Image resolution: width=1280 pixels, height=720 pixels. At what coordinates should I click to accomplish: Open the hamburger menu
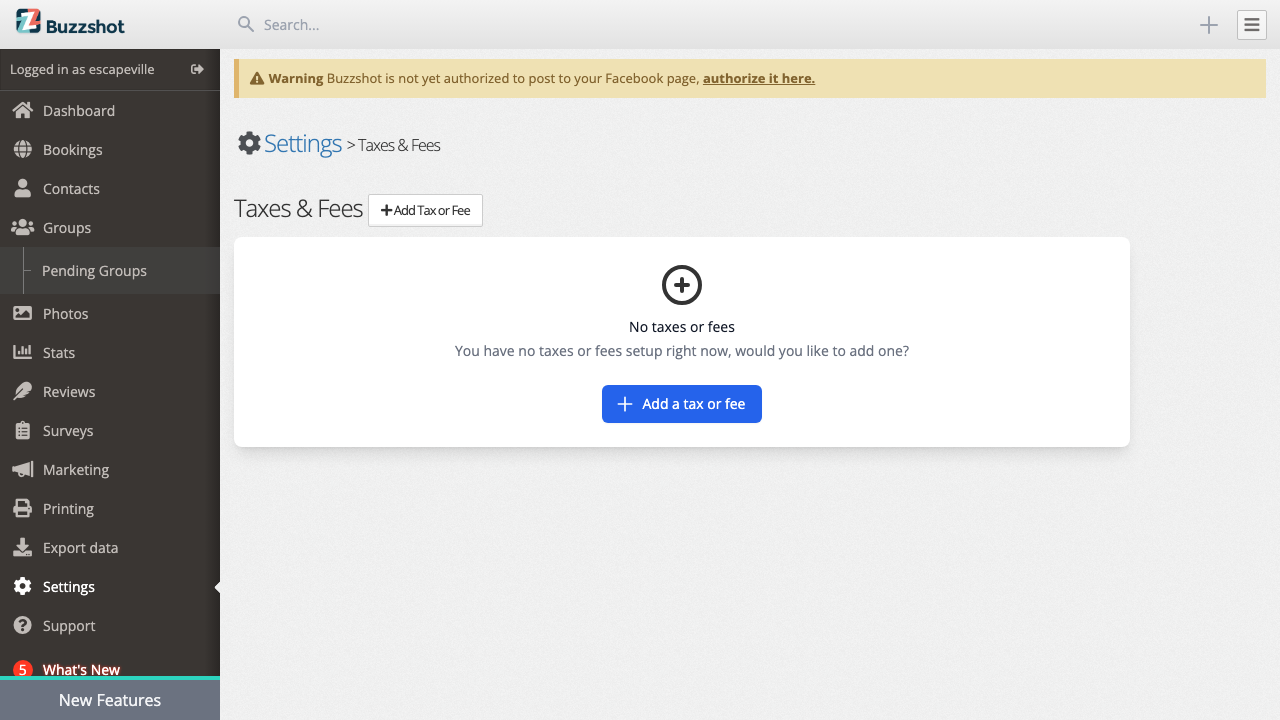click(x=1251, y=24)
